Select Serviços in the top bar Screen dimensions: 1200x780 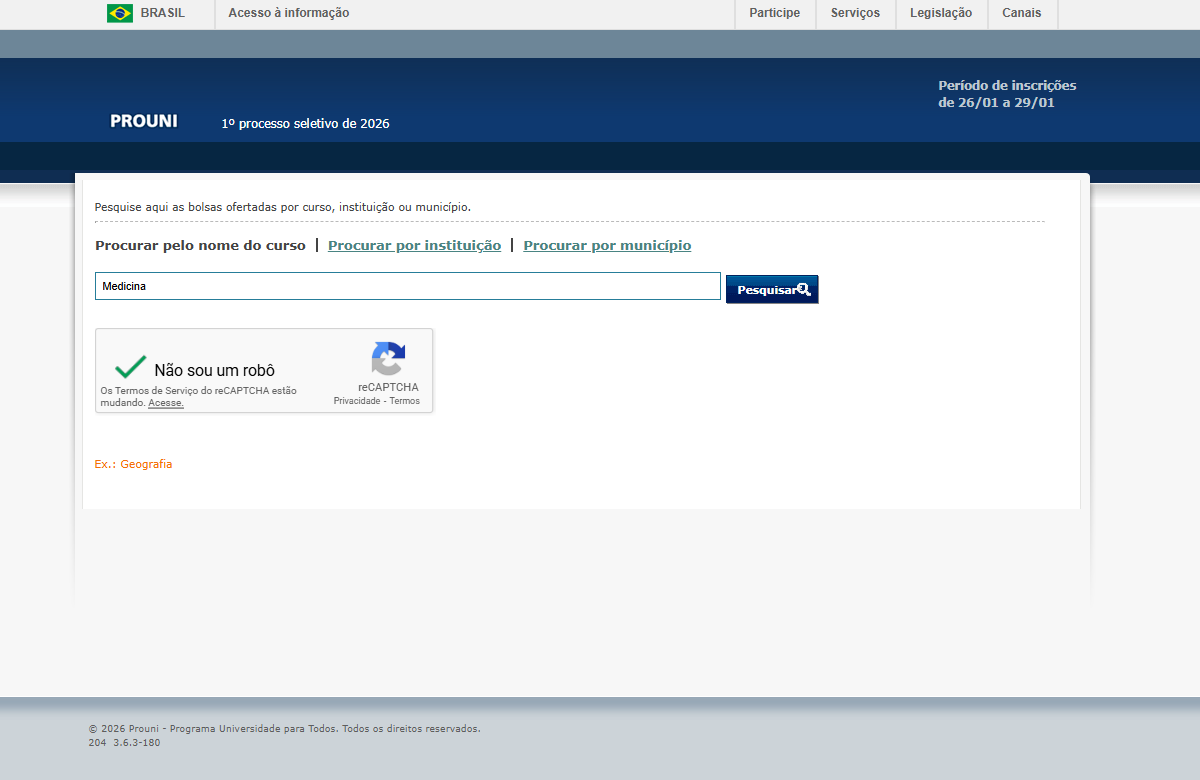coord(855,13)
